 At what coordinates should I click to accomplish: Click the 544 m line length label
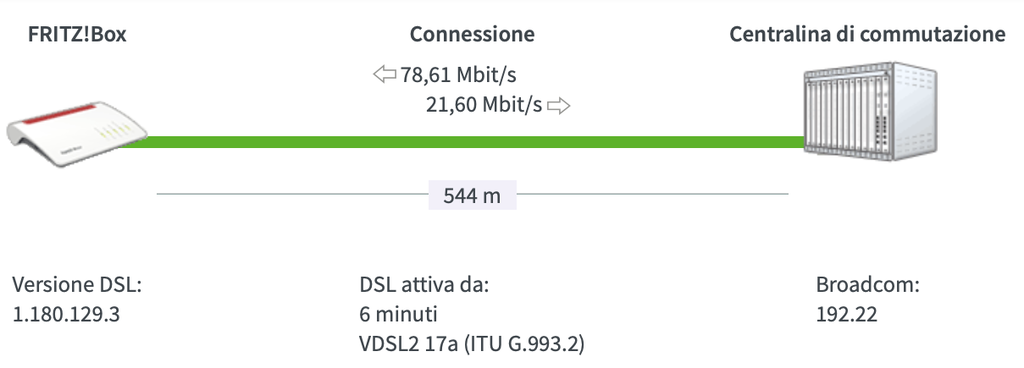(x=472, y=195)
